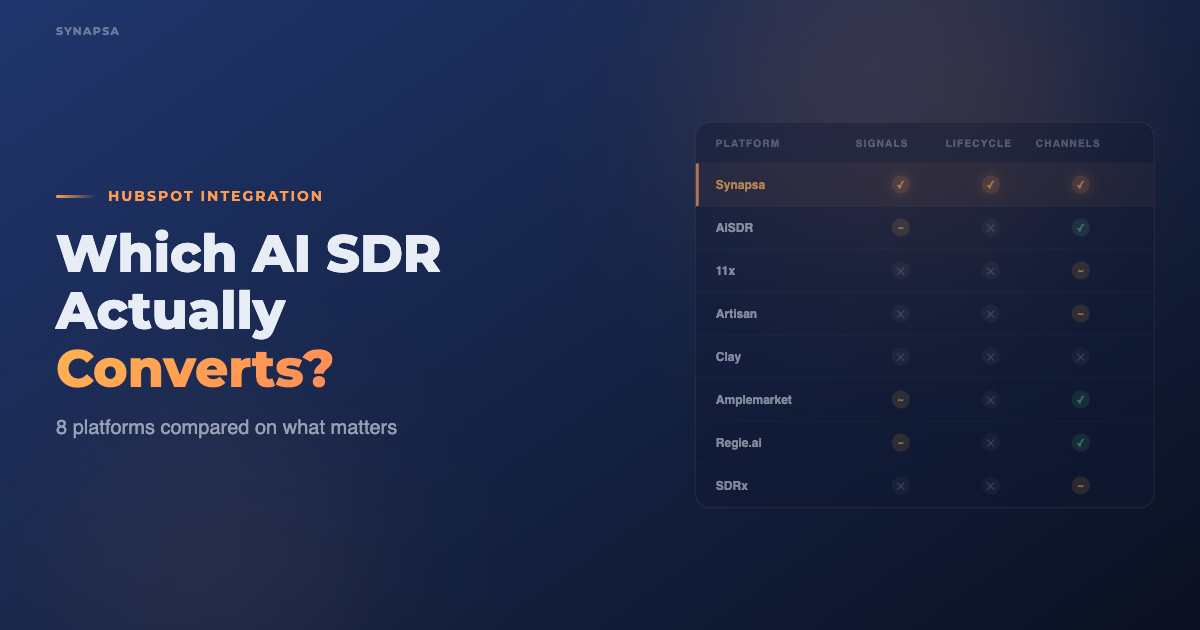
Task: Click '8 platforms compared on what matters'
Action: pyautogui.click(x=227, y=427)
